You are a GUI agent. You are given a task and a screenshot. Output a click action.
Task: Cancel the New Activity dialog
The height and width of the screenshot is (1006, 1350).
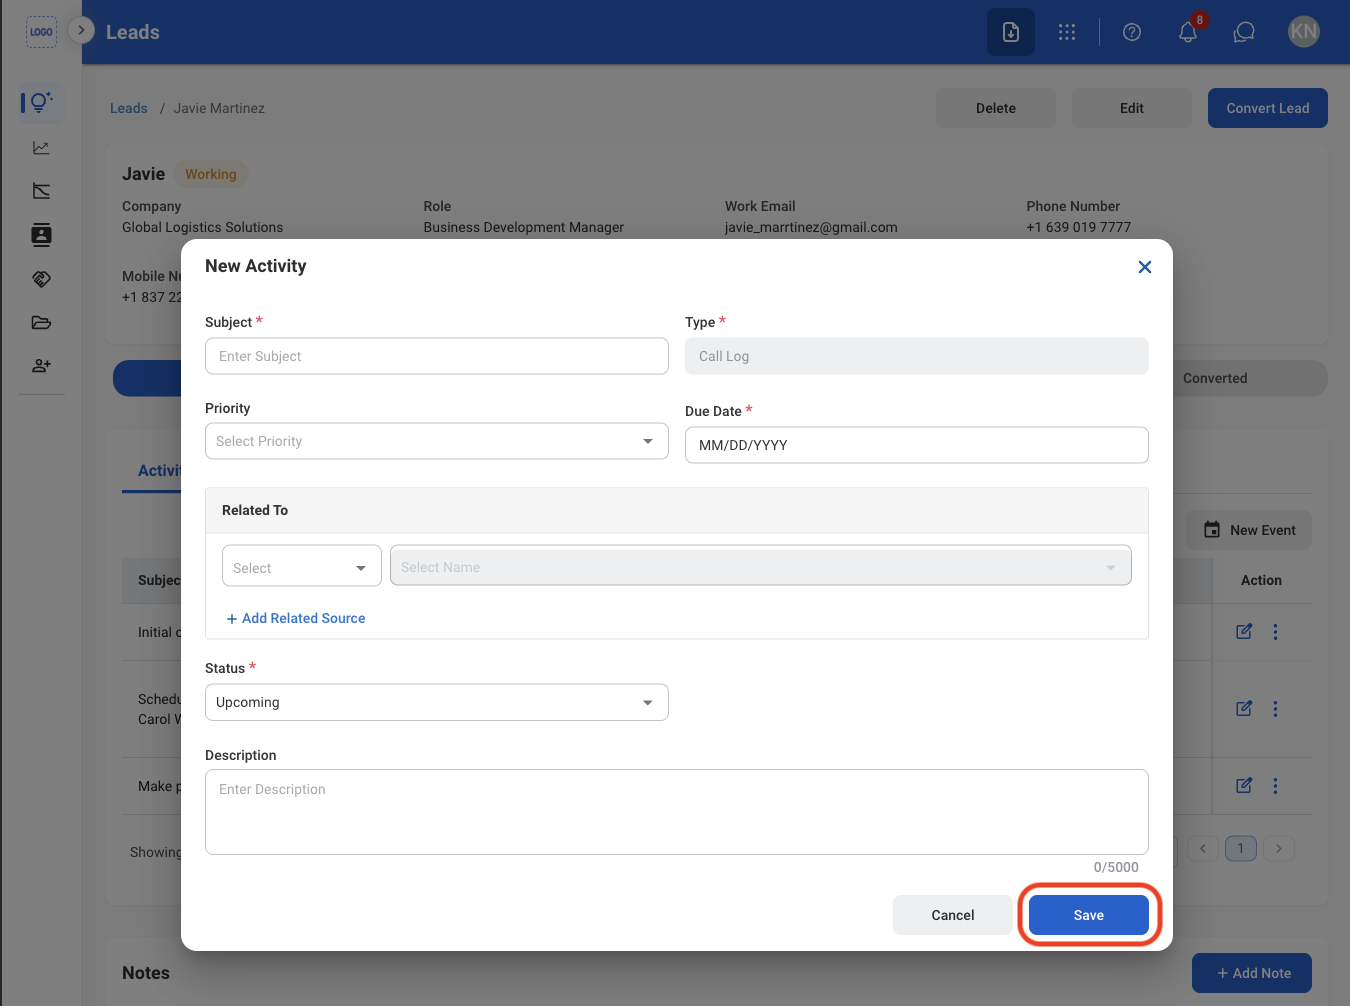(952, 915)
